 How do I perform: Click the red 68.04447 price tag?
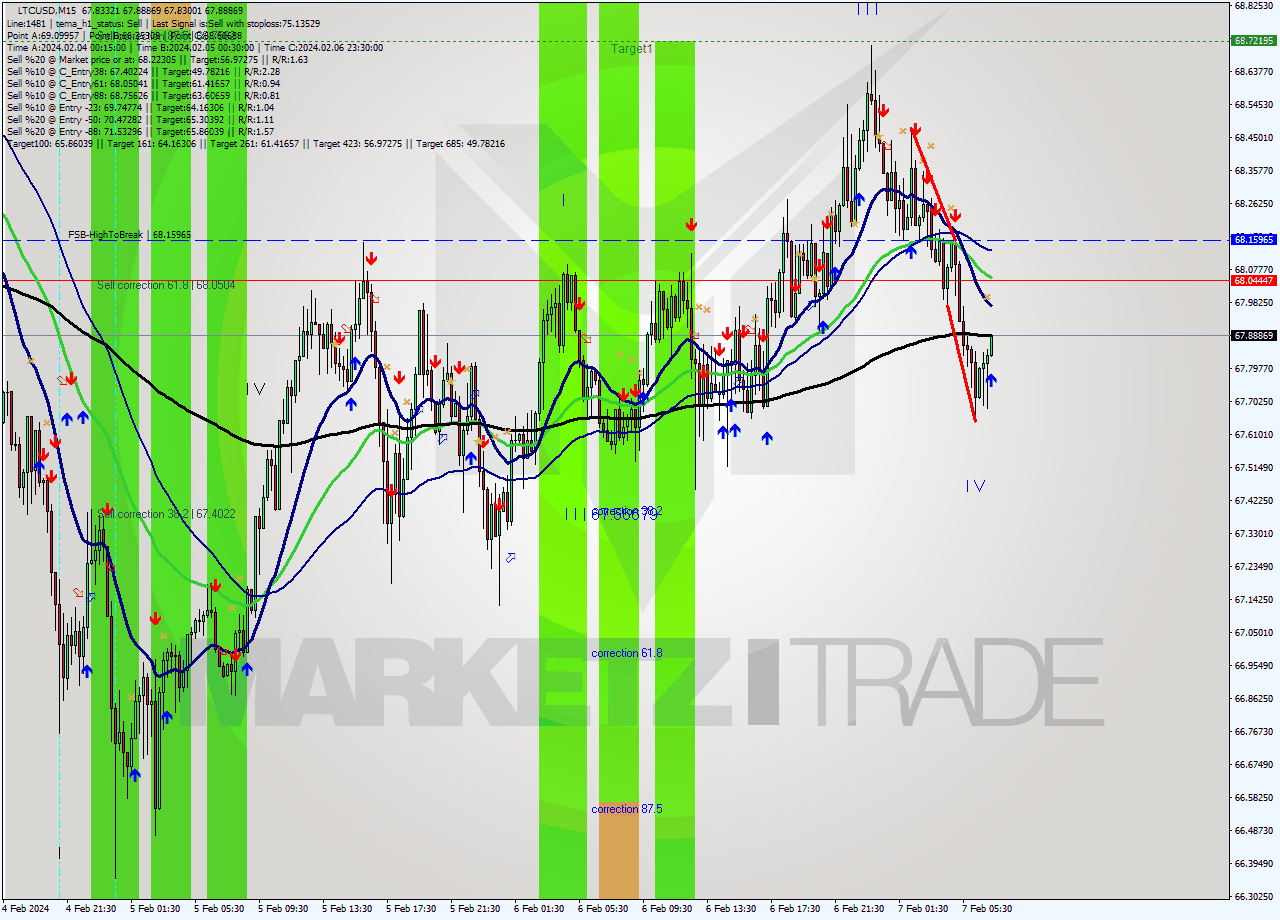pyautogui.click(x=1254, y=280)
